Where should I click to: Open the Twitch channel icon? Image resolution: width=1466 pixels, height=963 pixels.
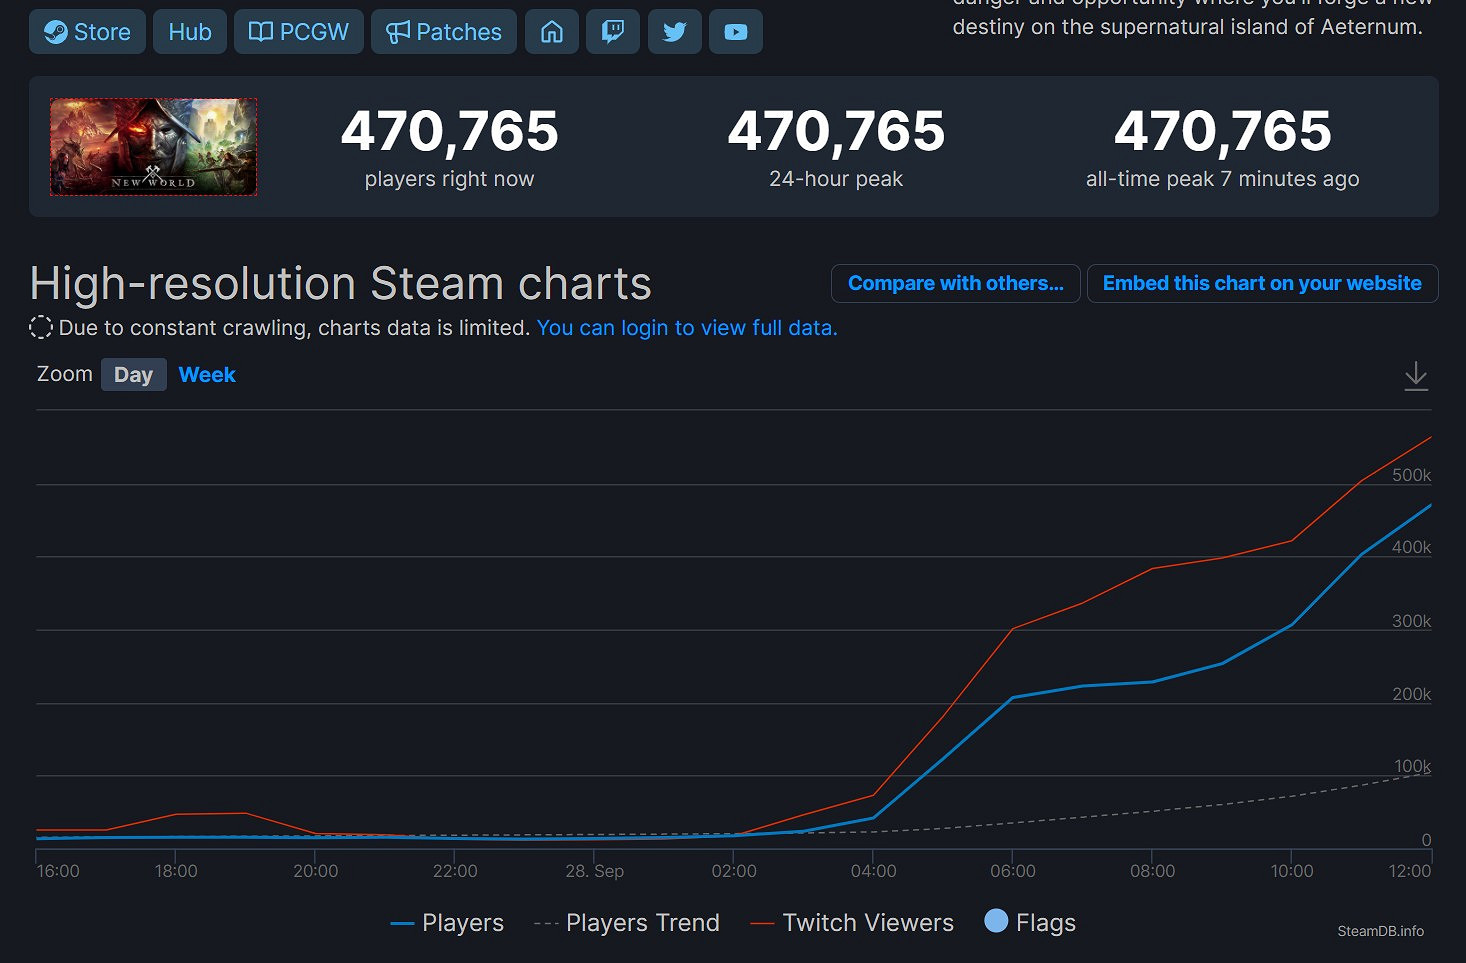pyautogui.click(x=613, y=32)
